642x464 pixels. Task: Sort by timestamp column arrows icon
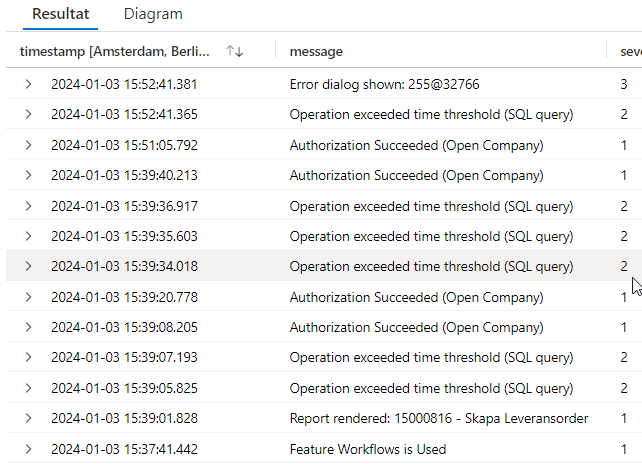tap(235, 50)
